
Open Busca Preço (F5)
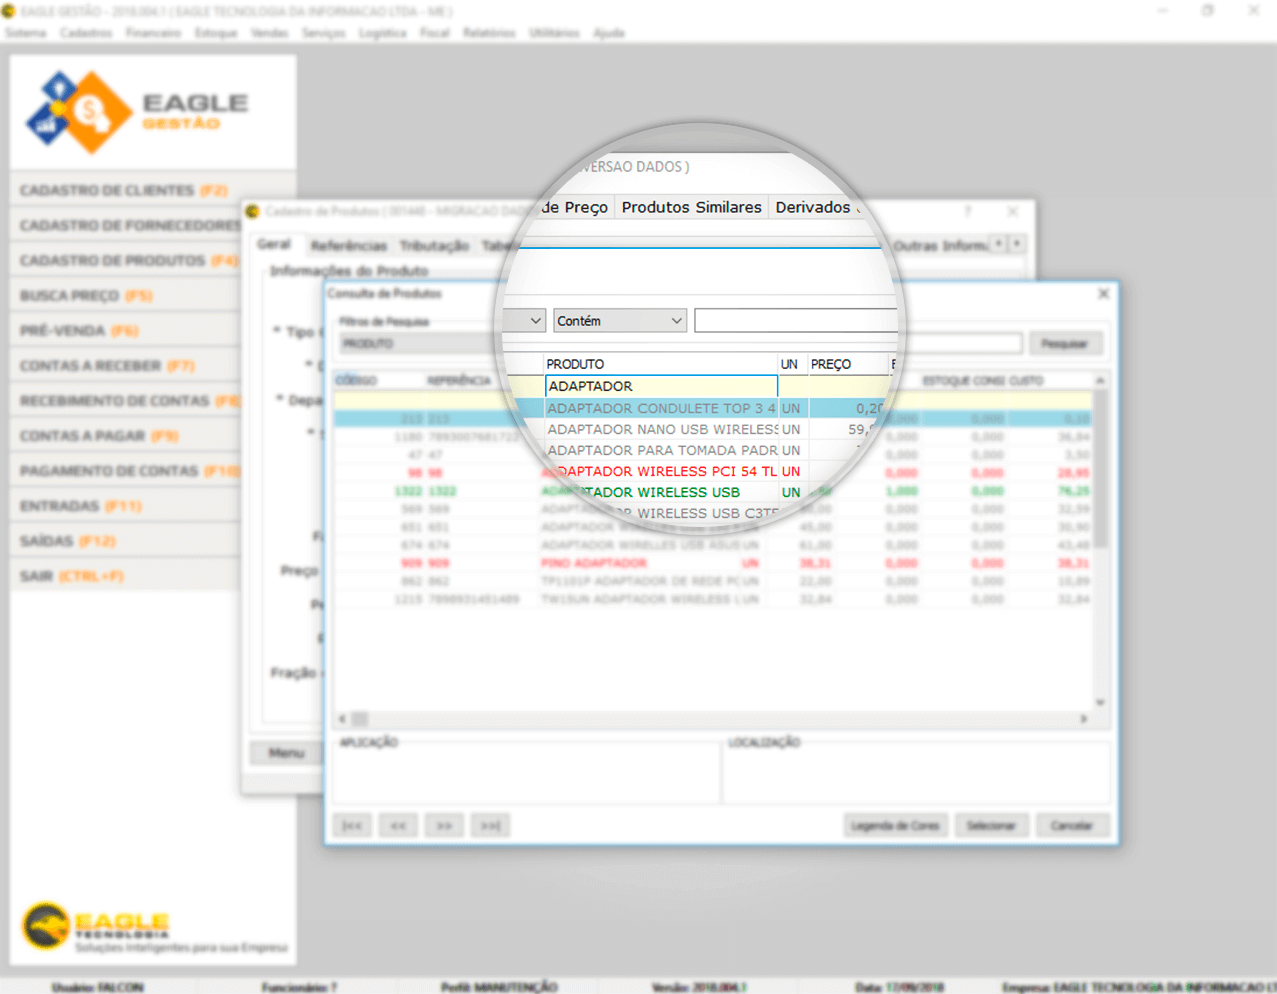[125, 295]
